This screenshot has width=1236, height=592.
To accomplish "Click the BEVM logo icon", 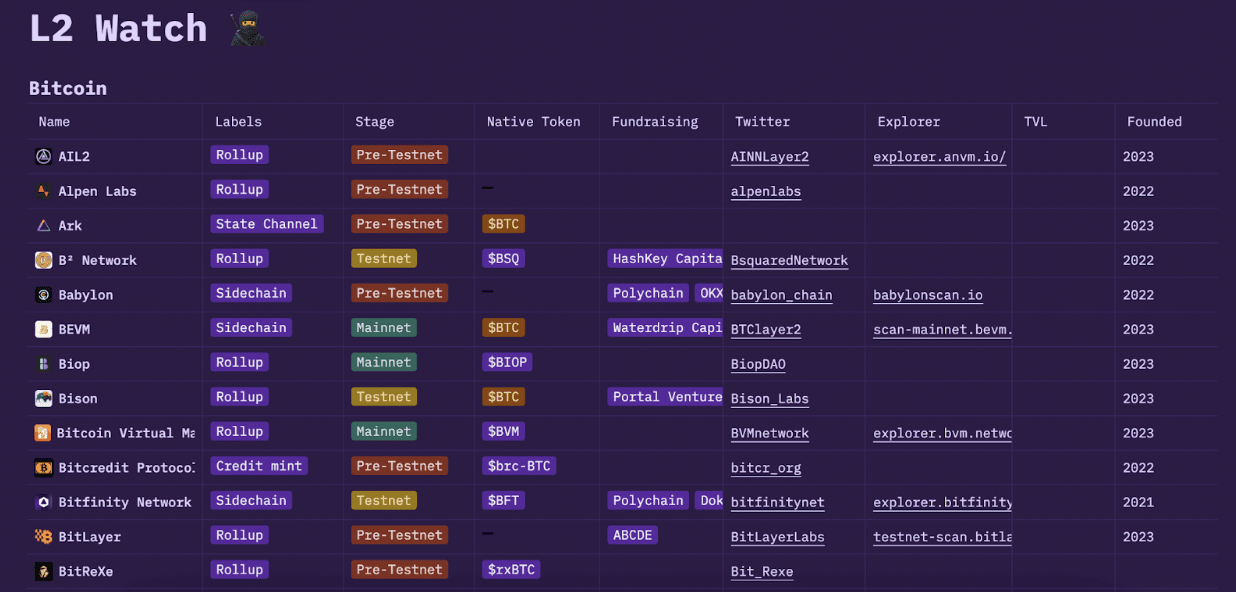I will [43, 329].
